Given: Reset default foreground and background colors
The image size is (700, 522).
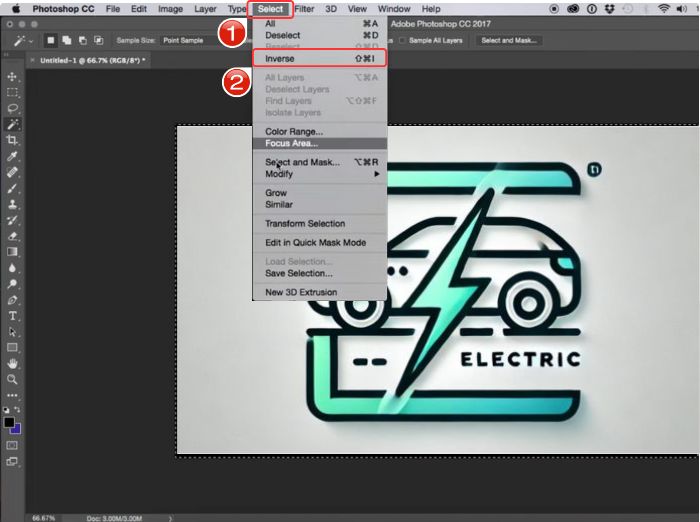Looking at the screenshot, I should pyautogui.click(x=6, y=409).
